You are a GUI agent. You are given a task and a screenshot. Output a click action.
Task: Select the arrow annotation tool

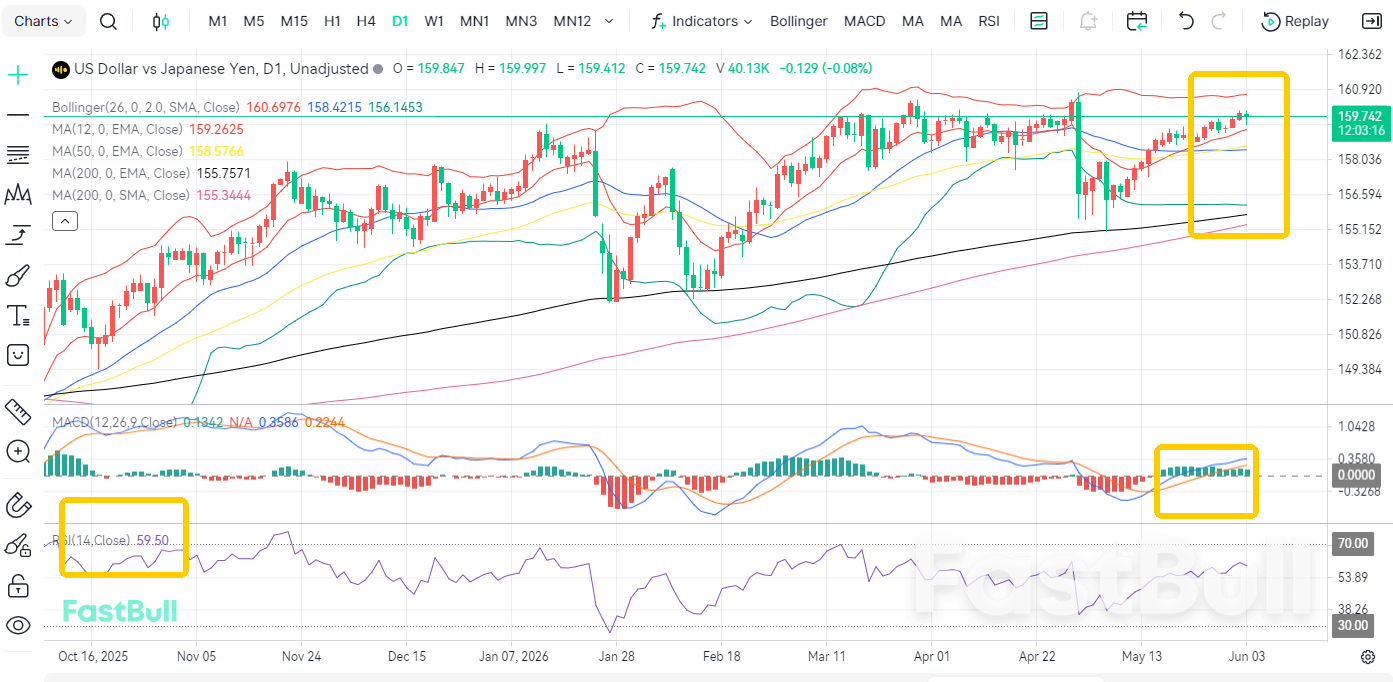18,235
